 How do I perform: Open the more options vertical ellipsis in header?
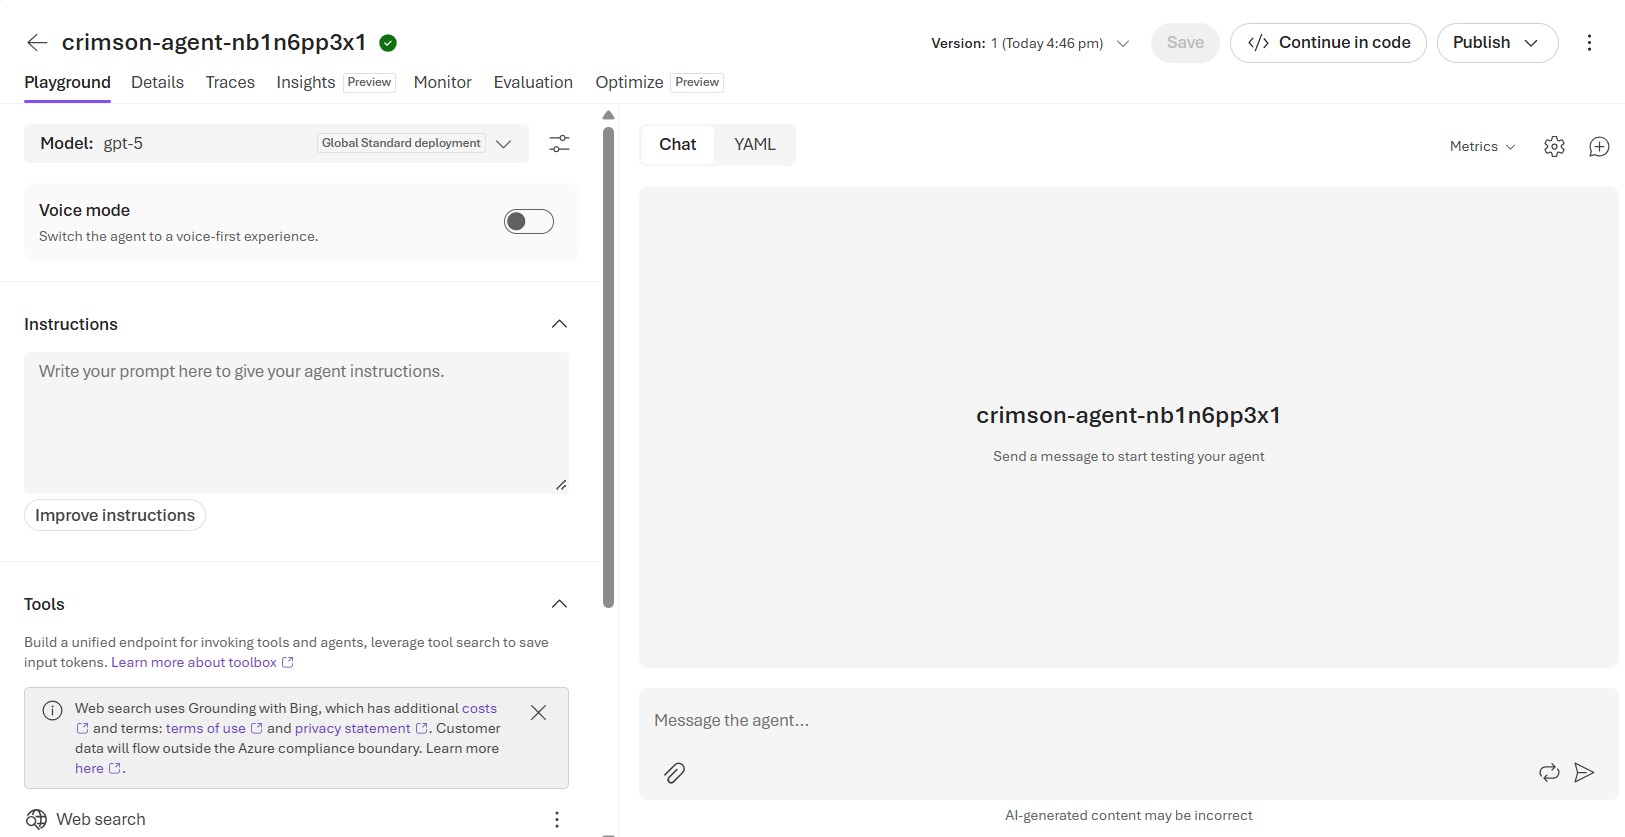pyautogui.click(x=1589, y=43)
